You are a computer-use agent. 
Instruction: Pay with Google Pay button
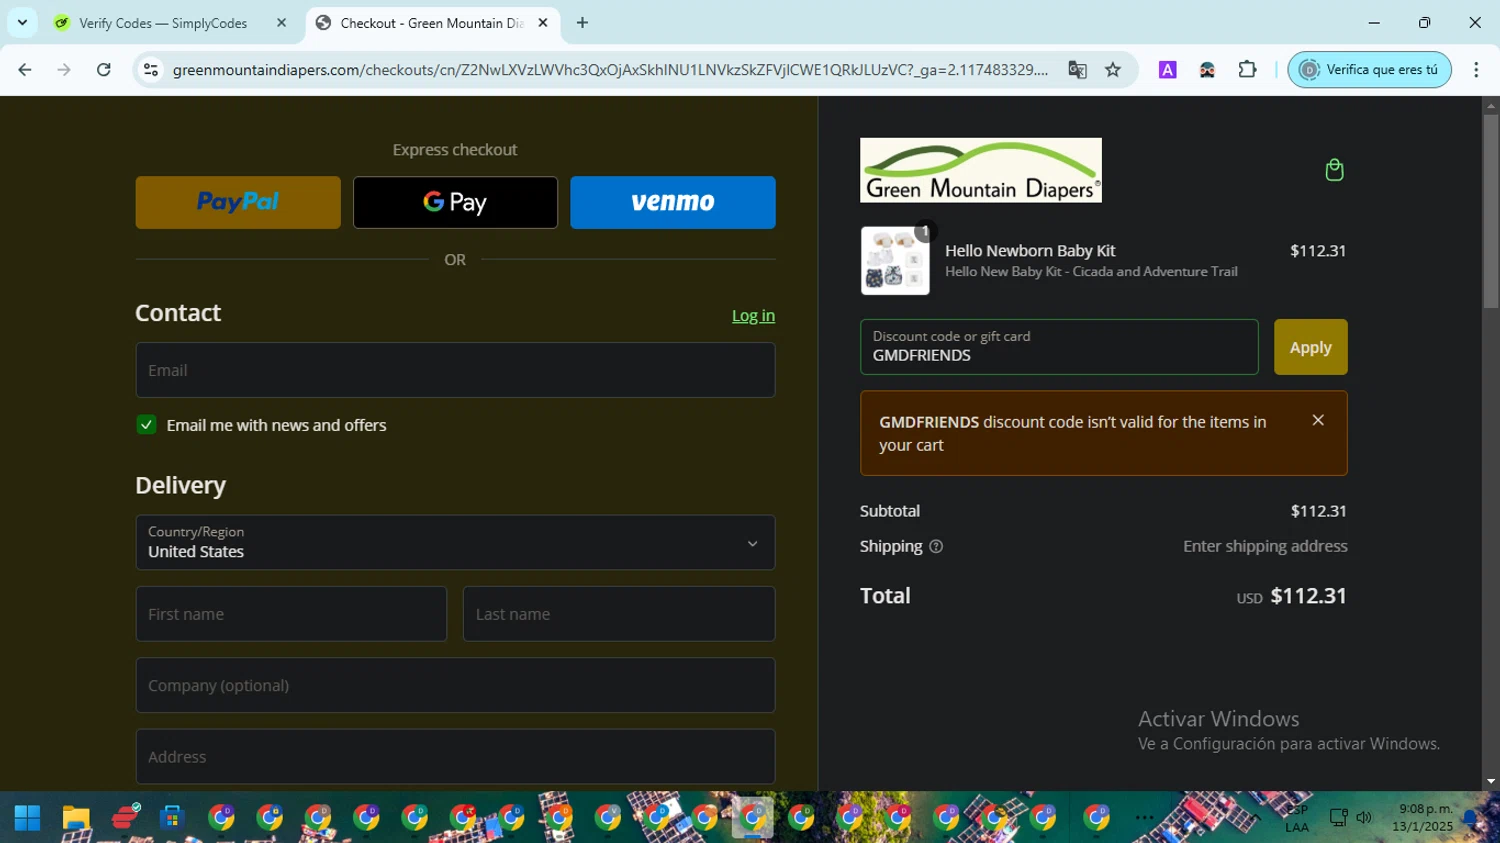click(x=455, y=202)
